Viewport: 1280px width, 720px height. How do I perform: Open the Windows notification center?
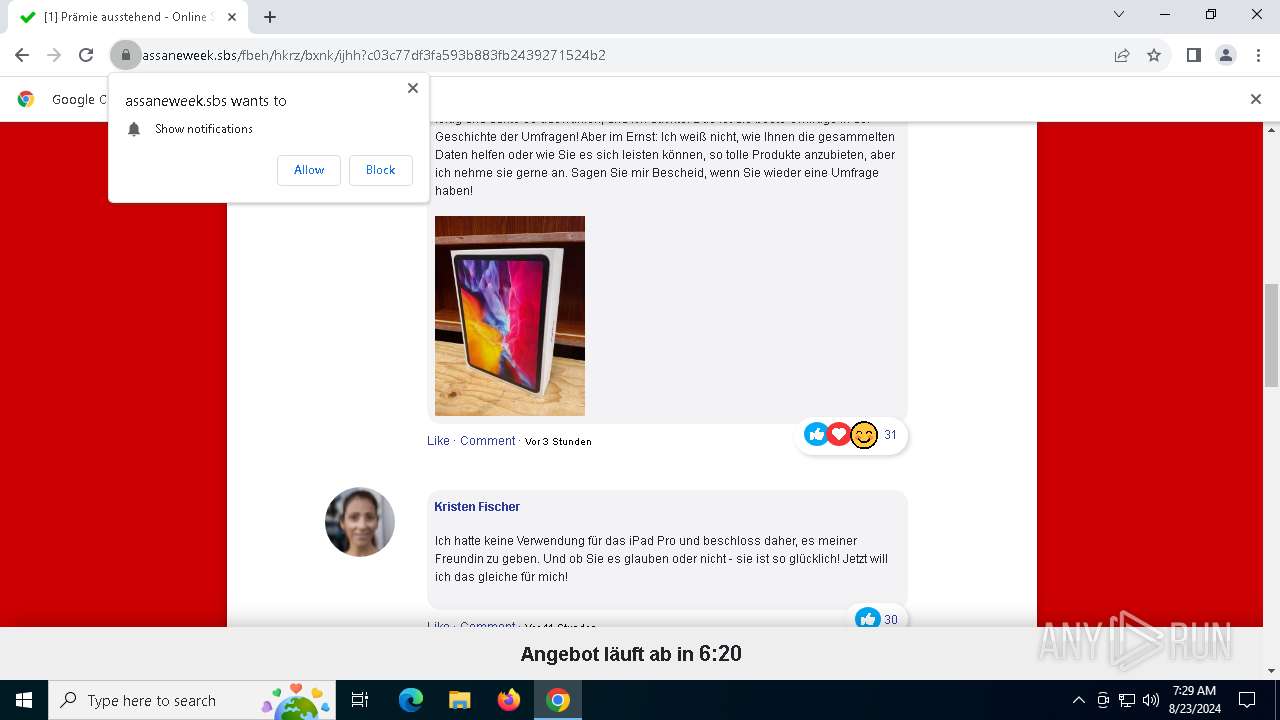[x=1247, y=700]
